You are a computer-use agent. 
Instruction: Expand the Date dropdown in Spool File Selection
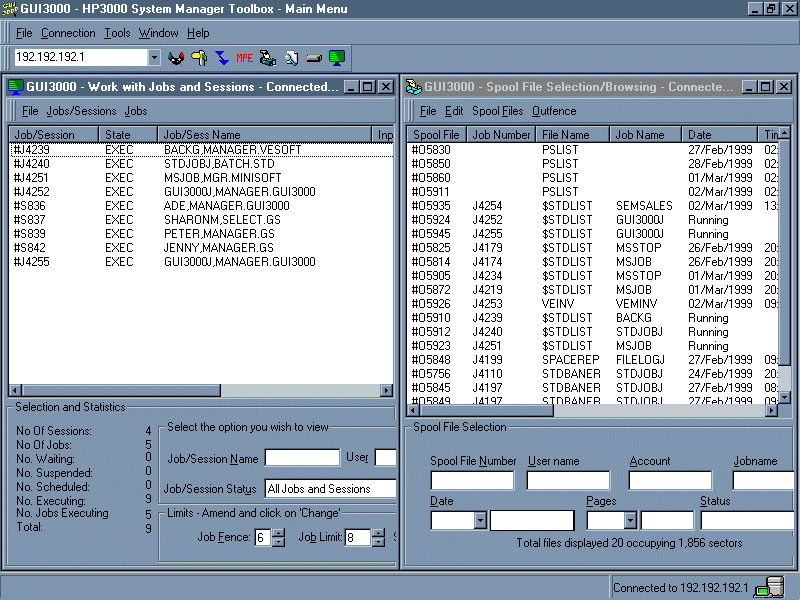click(x=480, y=520)
